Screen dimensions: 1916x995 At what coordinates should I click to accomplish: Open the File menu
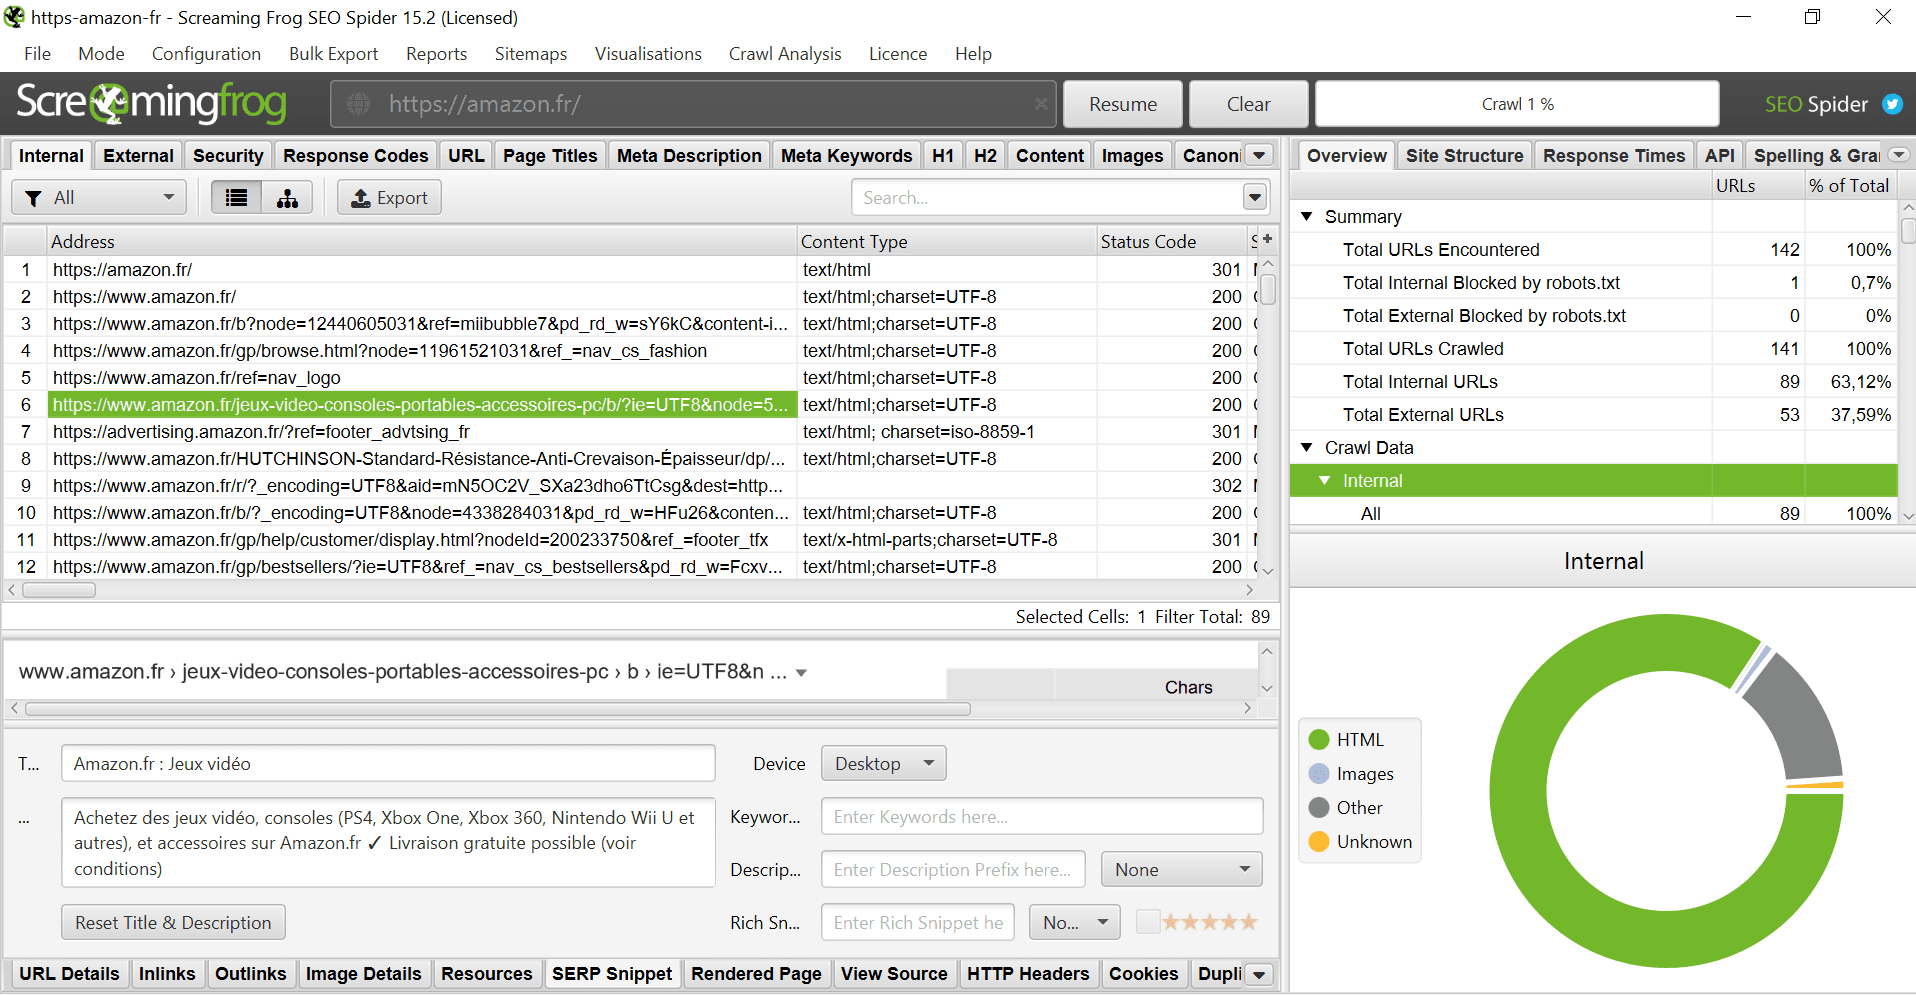(x=37, y=54)
